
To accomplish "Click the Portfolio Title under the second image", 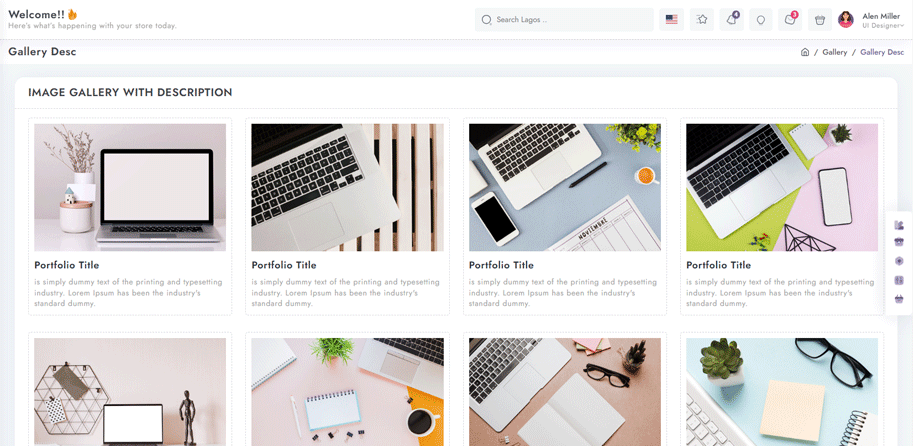I will click(284, 265).
